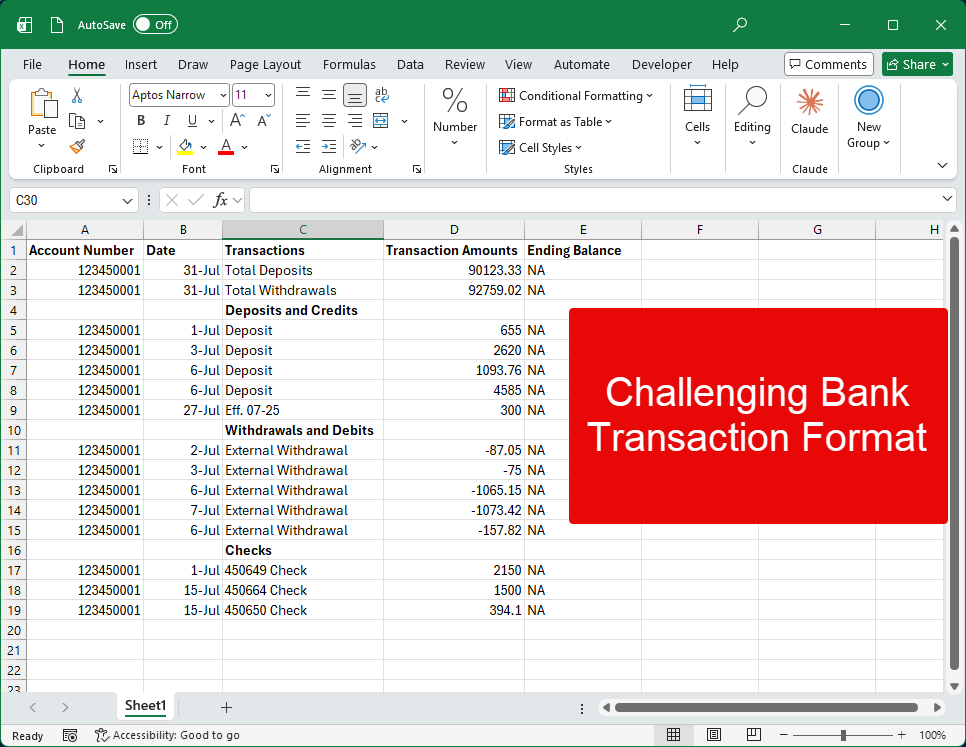Switch to Formulas tab
The width and height of the screenshot is (966, 747).
click(349, 65)
